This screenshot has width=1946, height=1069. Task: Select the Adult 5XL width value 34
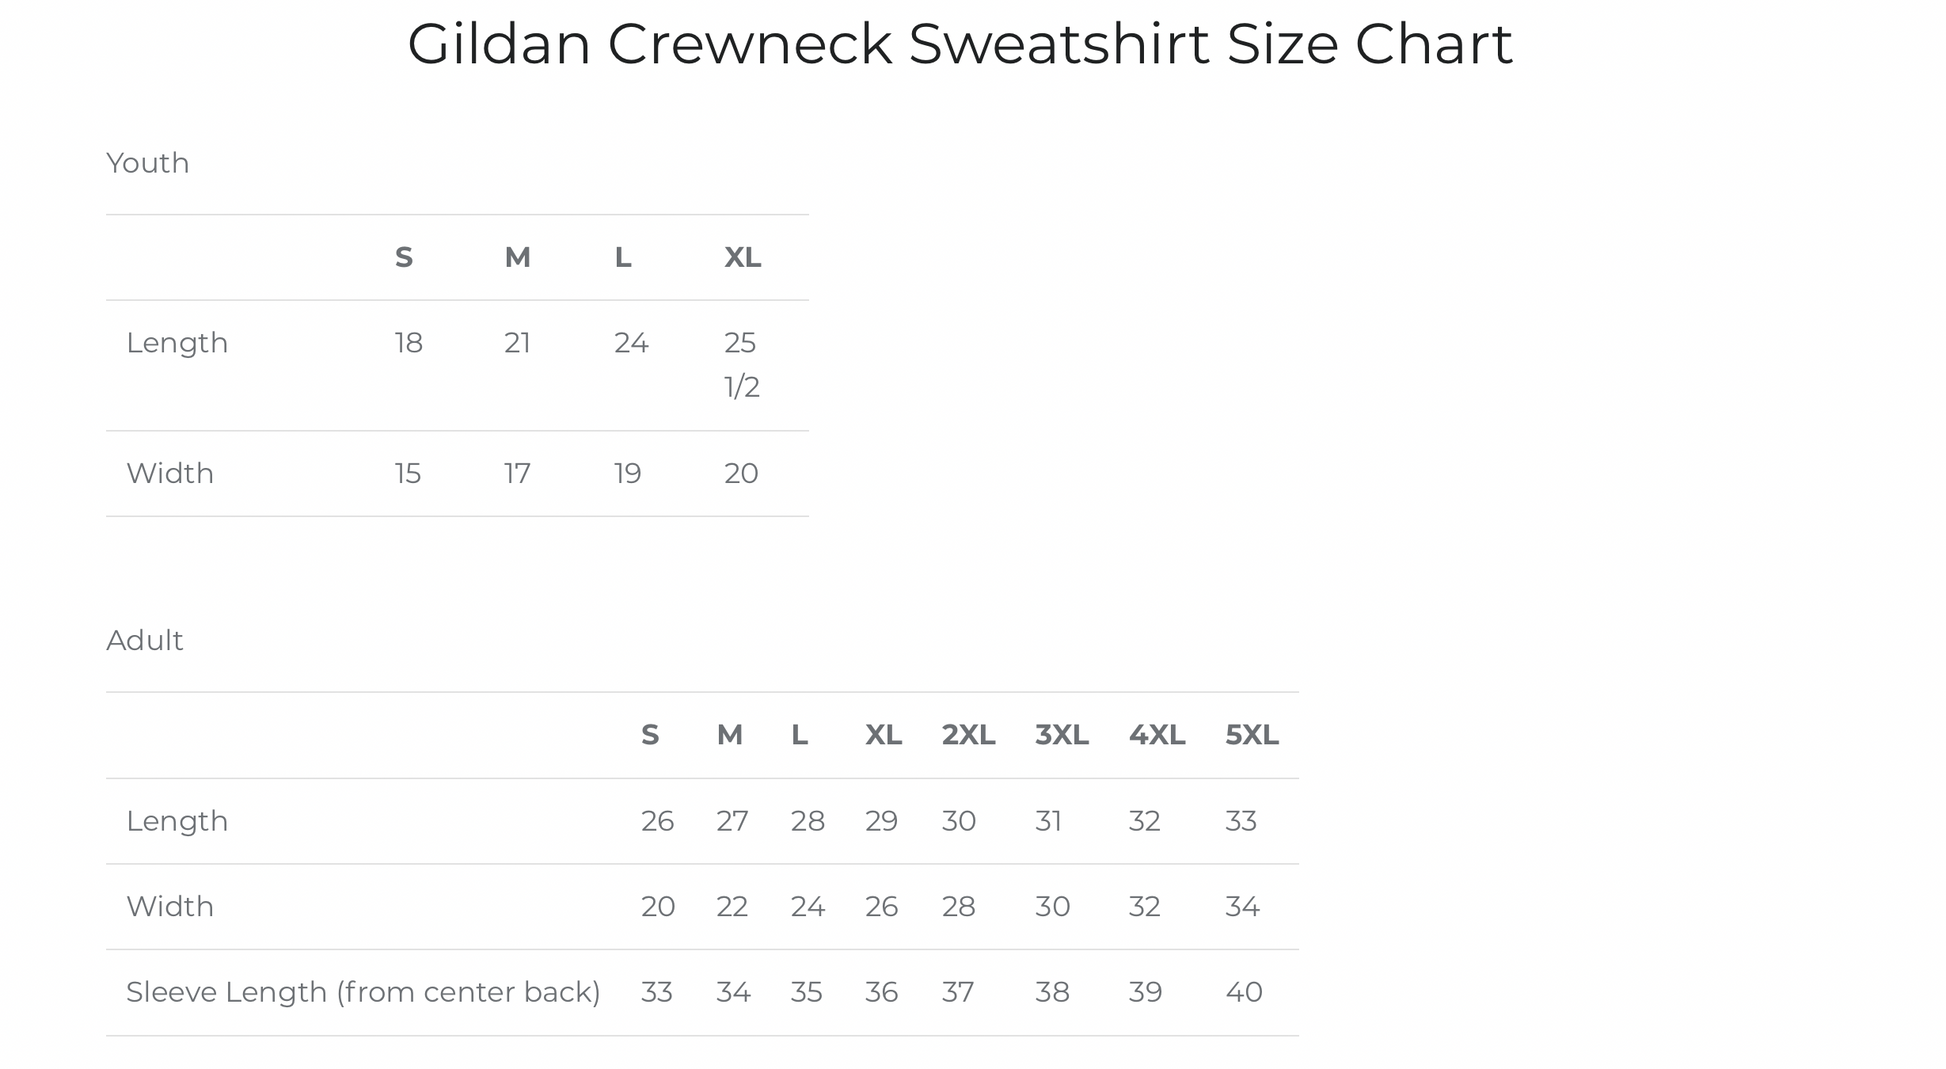(x=1241, y=907)
